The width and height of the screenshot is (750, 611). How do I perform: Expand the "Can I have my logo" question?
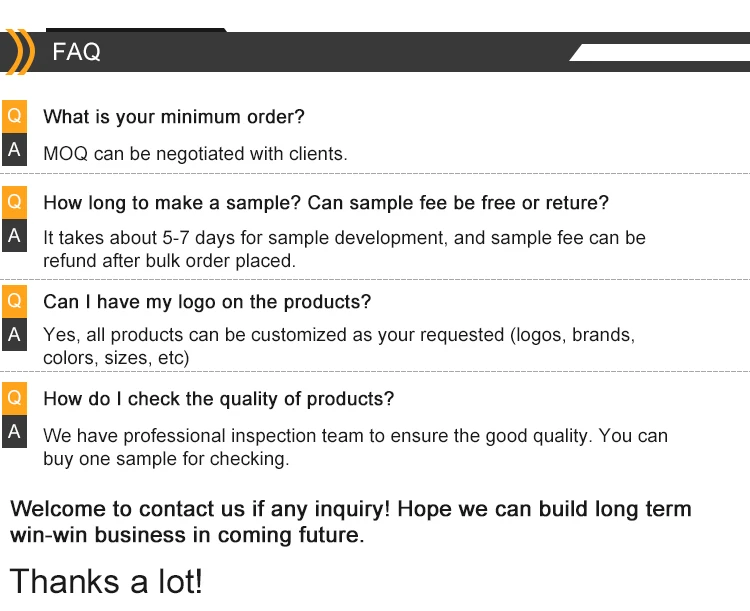point(207,302)
